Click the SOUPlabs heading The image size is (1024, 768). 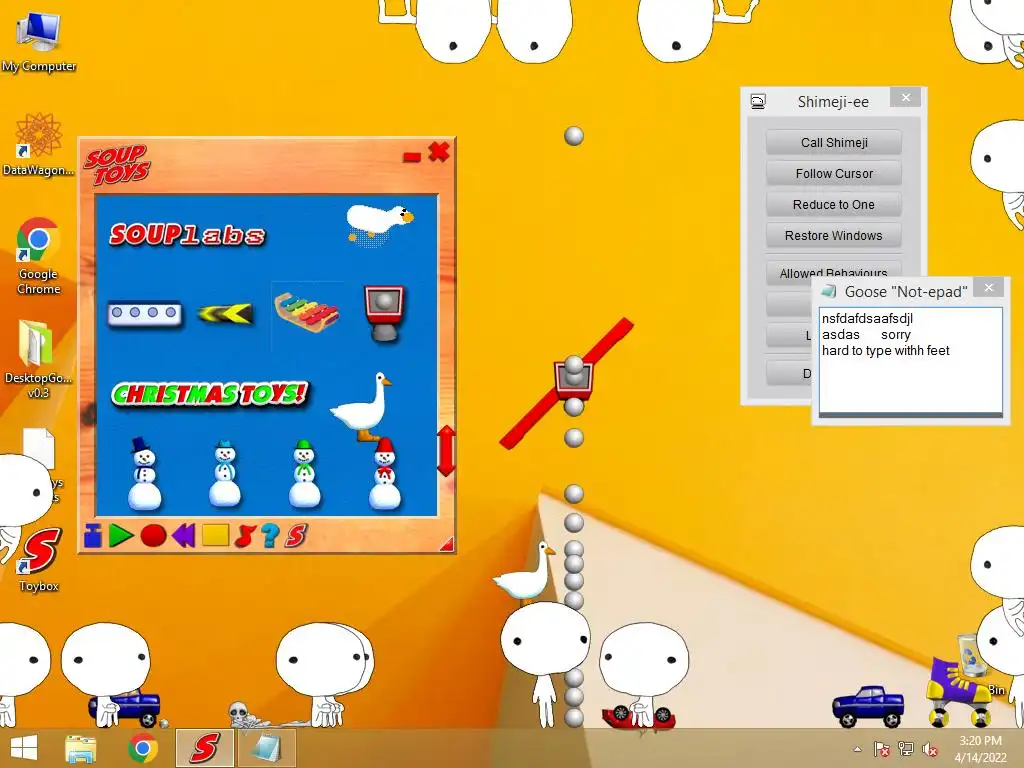187,234
